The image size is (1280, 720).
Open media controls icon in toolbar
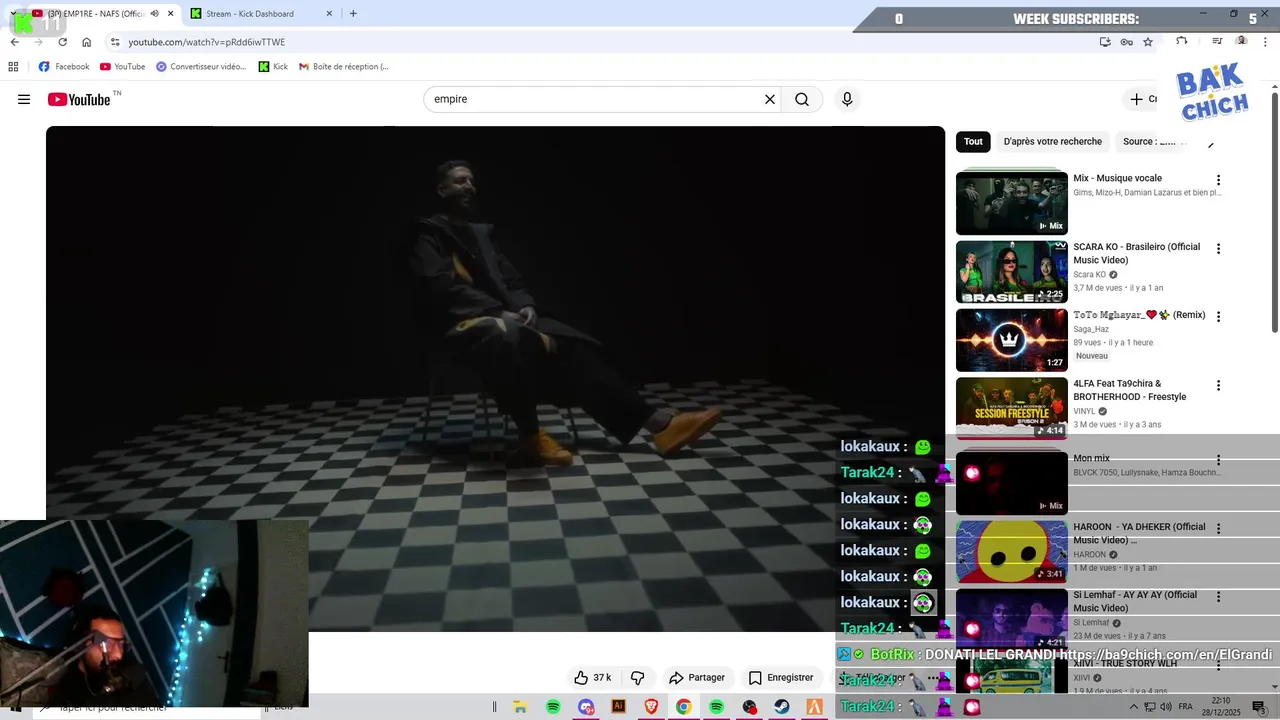pos(1217,41)
